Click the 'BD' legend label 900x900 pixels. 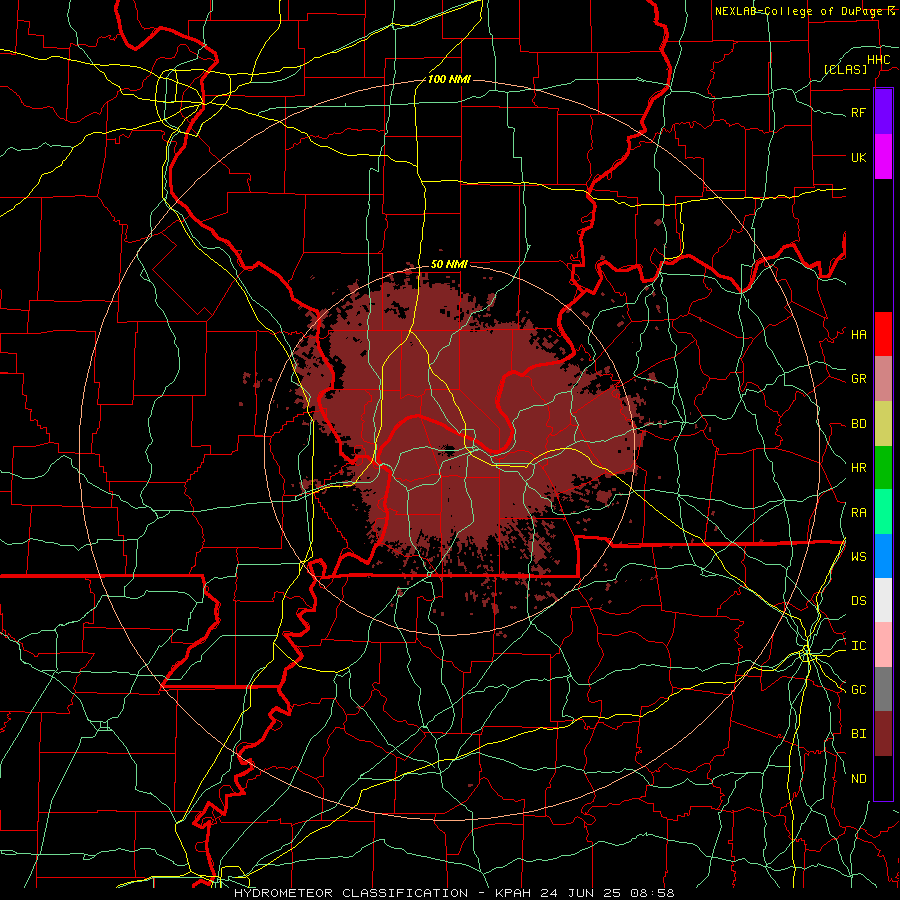tap(859, 424)
